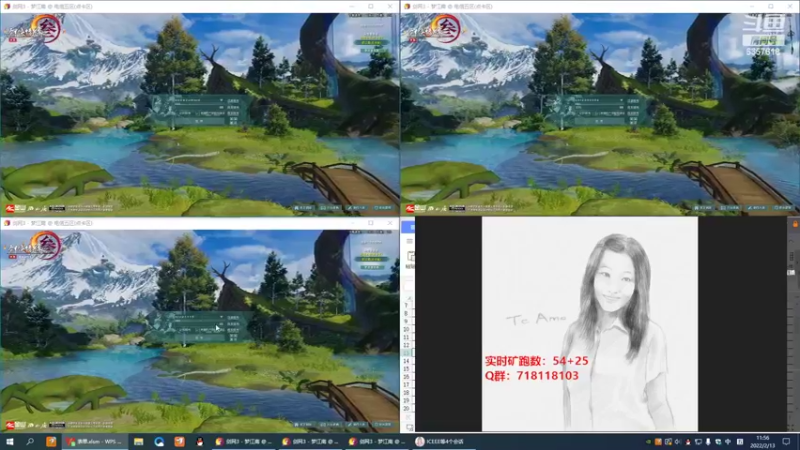Viewport: 800px width, 450px height.
Task: Open the File Explorer taskbar icon
Action: [138, 441]
